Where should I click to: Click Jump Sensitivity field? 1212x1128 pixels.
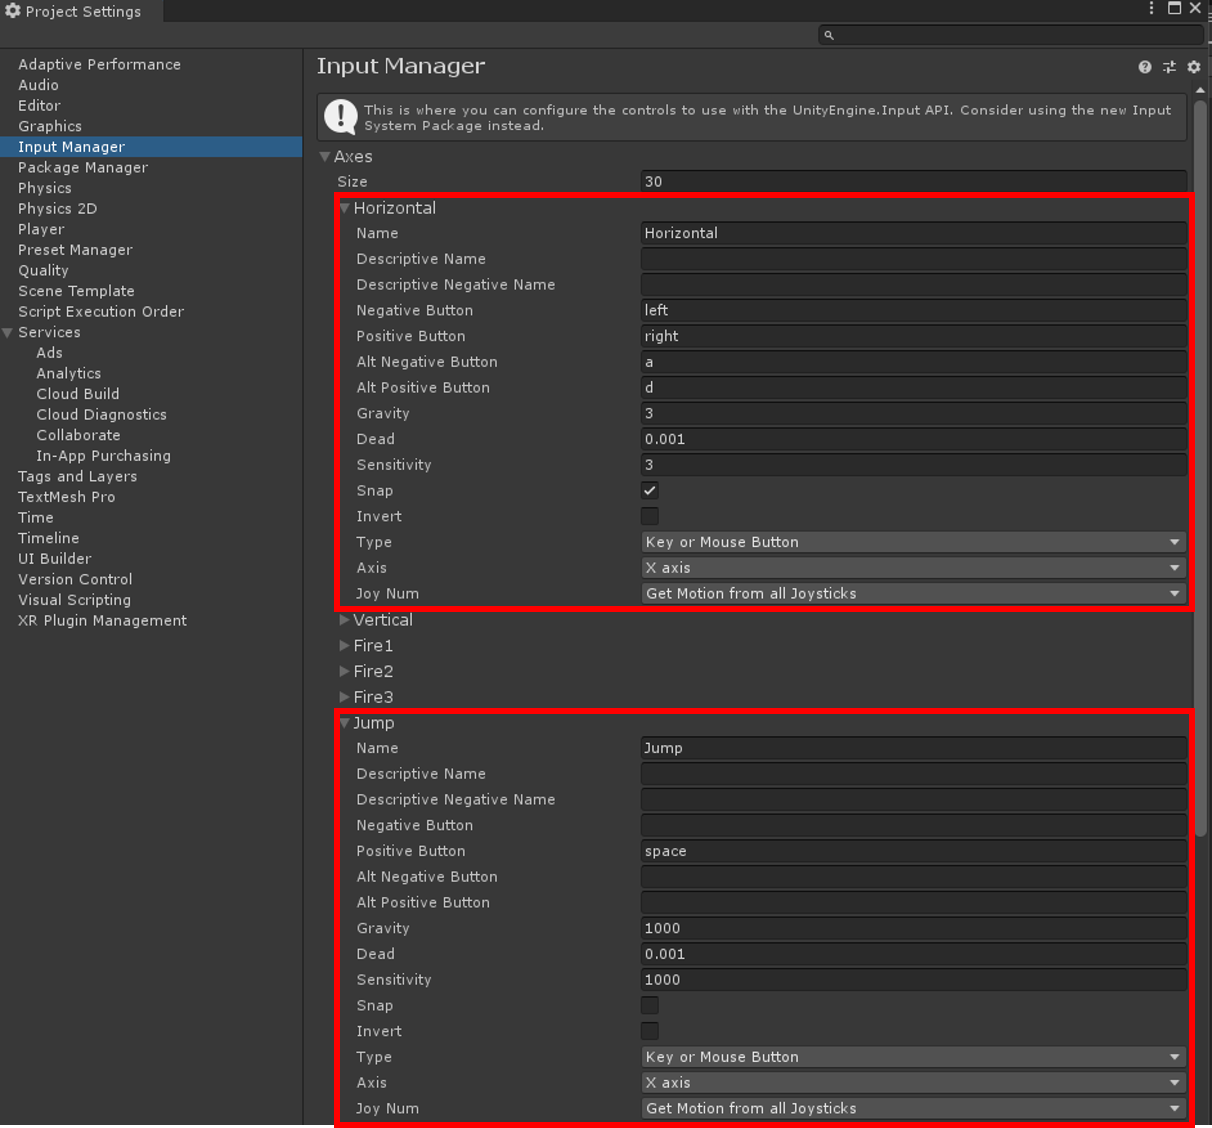point(914,980)
